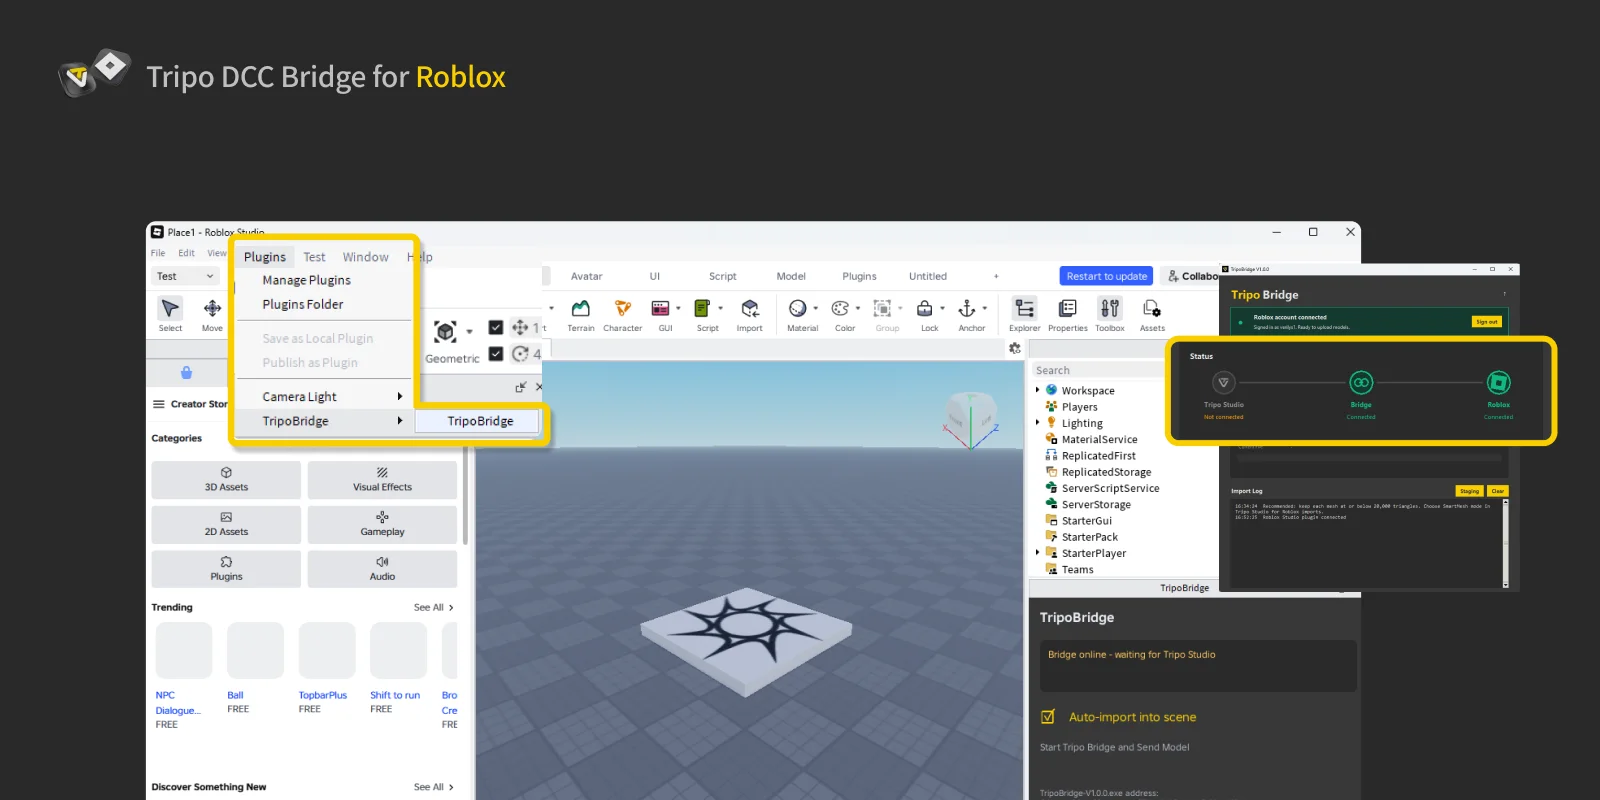
Task: Open the Properties panel button
Action: [1068, 309]
